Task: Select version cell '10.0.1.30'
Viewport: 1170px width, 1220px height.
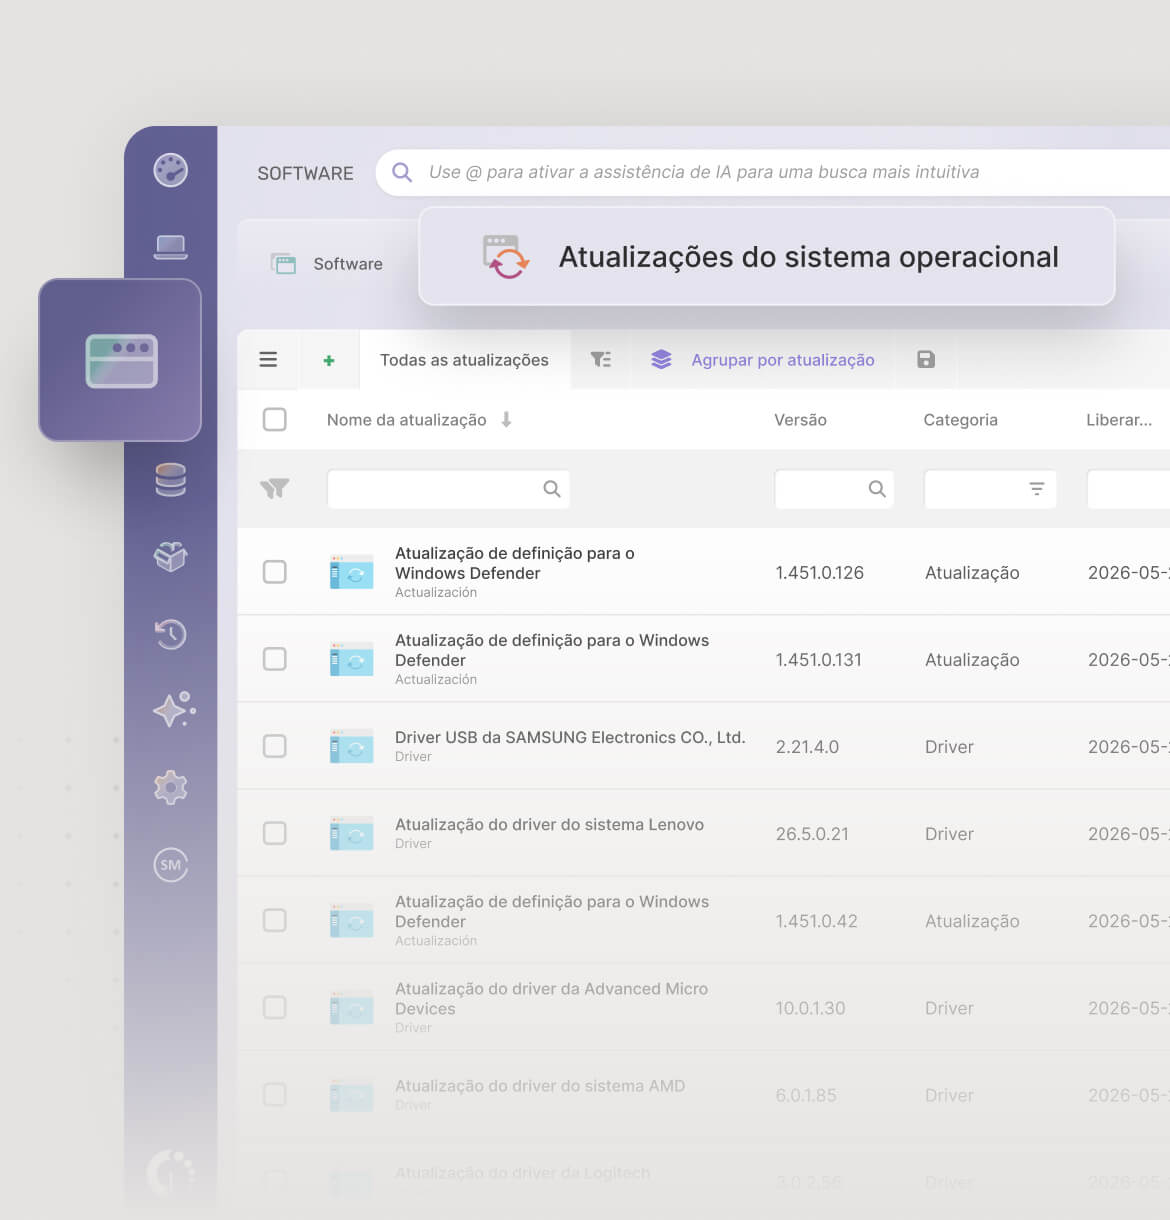Action: (810, 1008)
